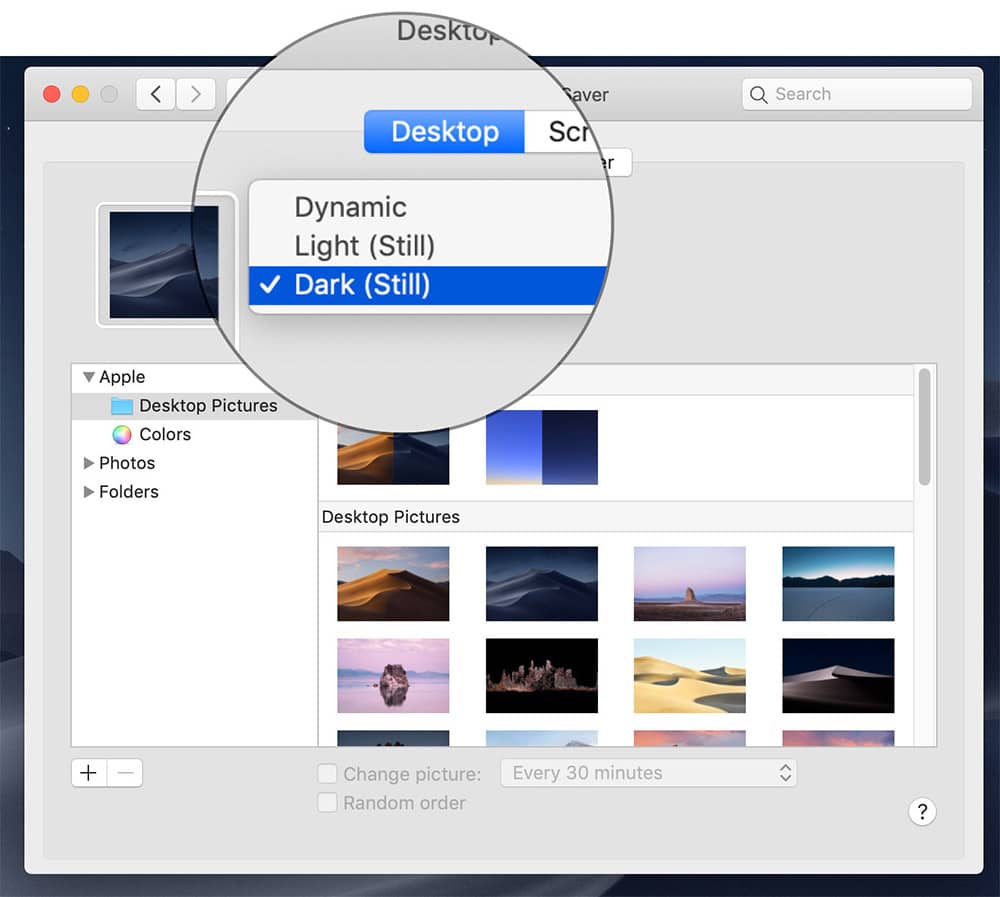Click the back navigation arrow

point(156,93)
